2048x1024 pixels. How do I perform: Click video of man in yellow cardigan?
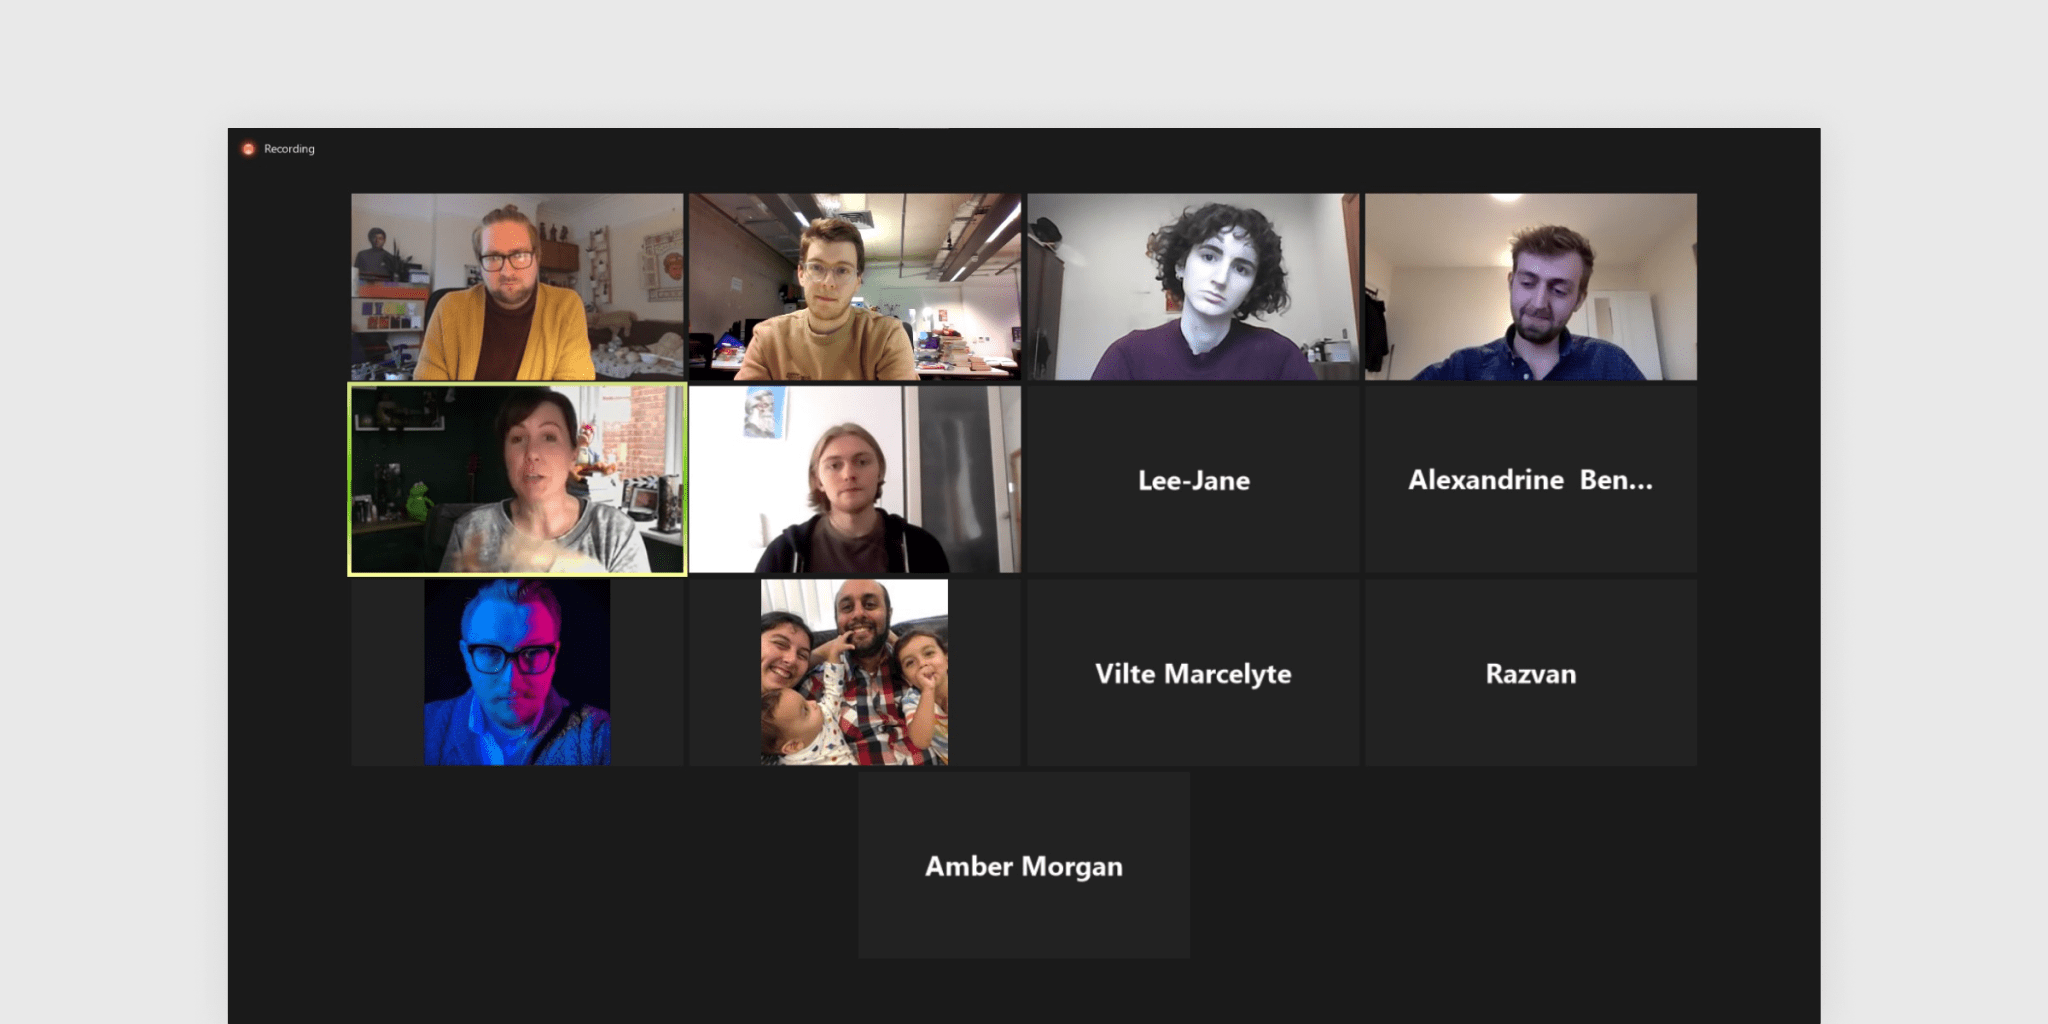click(517, 287)
